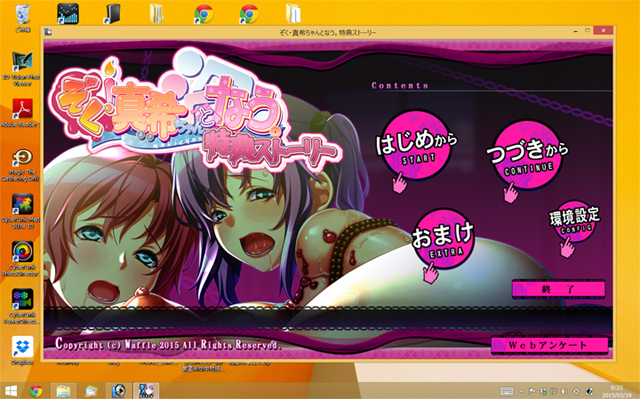Viewport: 640px width, 399px height.
Task: Open File Explorer from the taskbar
Action: 63,391
